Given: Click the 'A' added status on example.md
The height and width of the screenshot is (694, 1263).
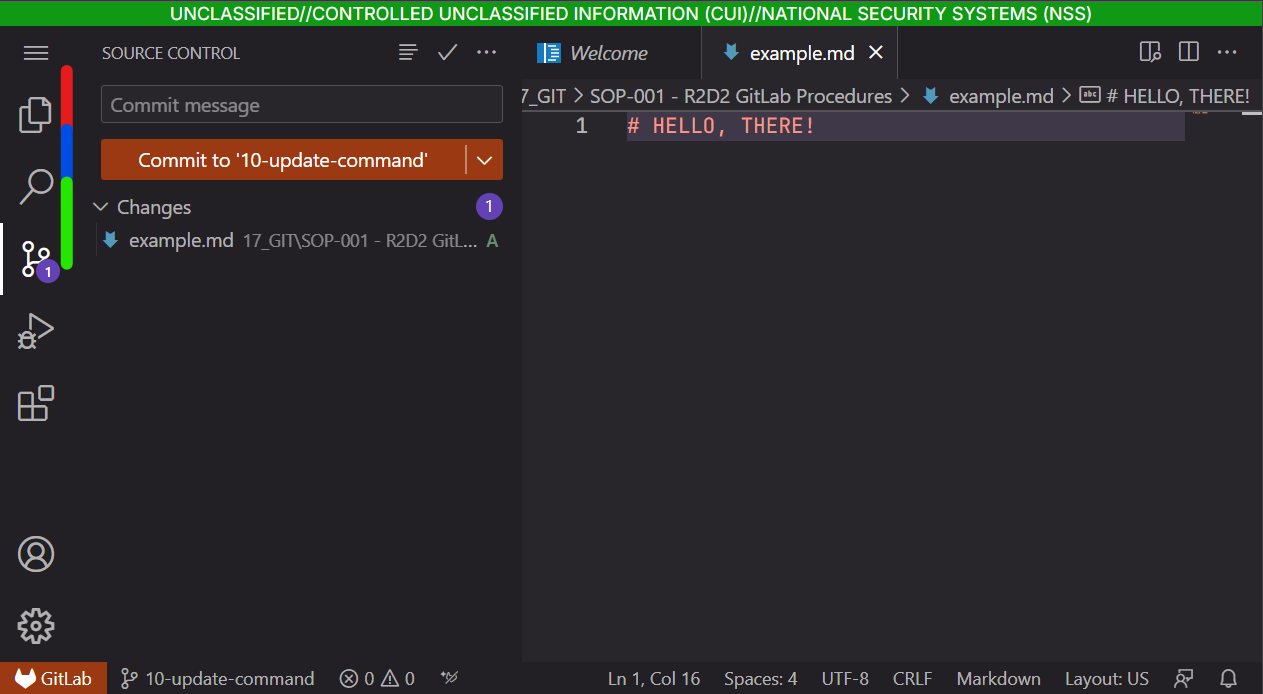Looking at the screenshot, I should [x=492, y=241].
